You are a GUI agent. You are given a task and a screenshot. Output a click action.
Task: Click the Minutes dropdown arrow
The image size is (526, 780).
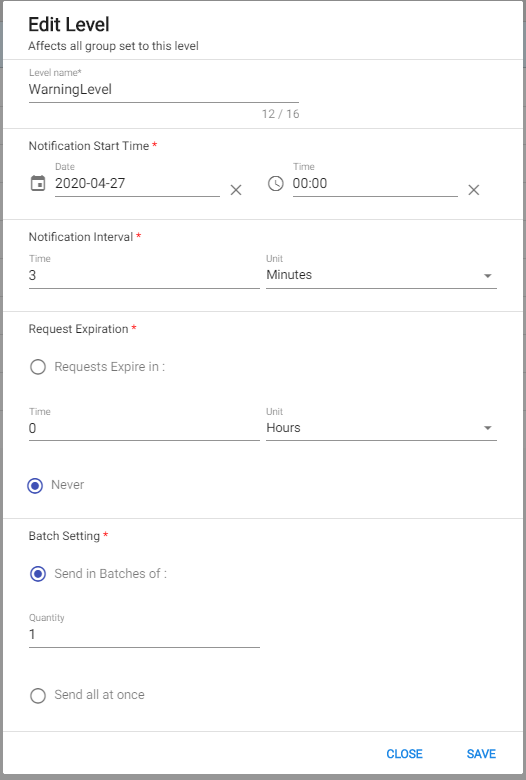coord(488,276)
